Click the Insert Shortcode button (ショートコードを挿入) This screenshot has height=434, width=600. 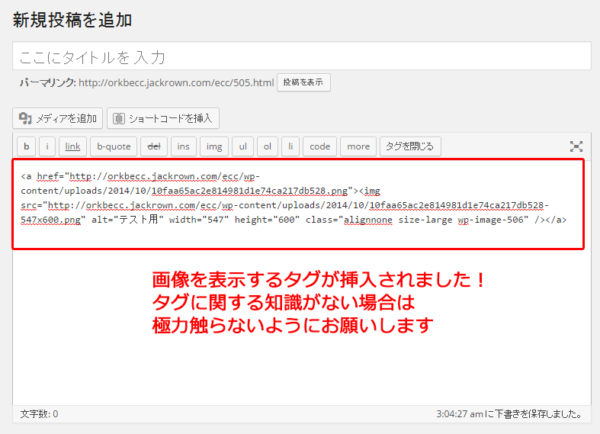tap(163, 118)
